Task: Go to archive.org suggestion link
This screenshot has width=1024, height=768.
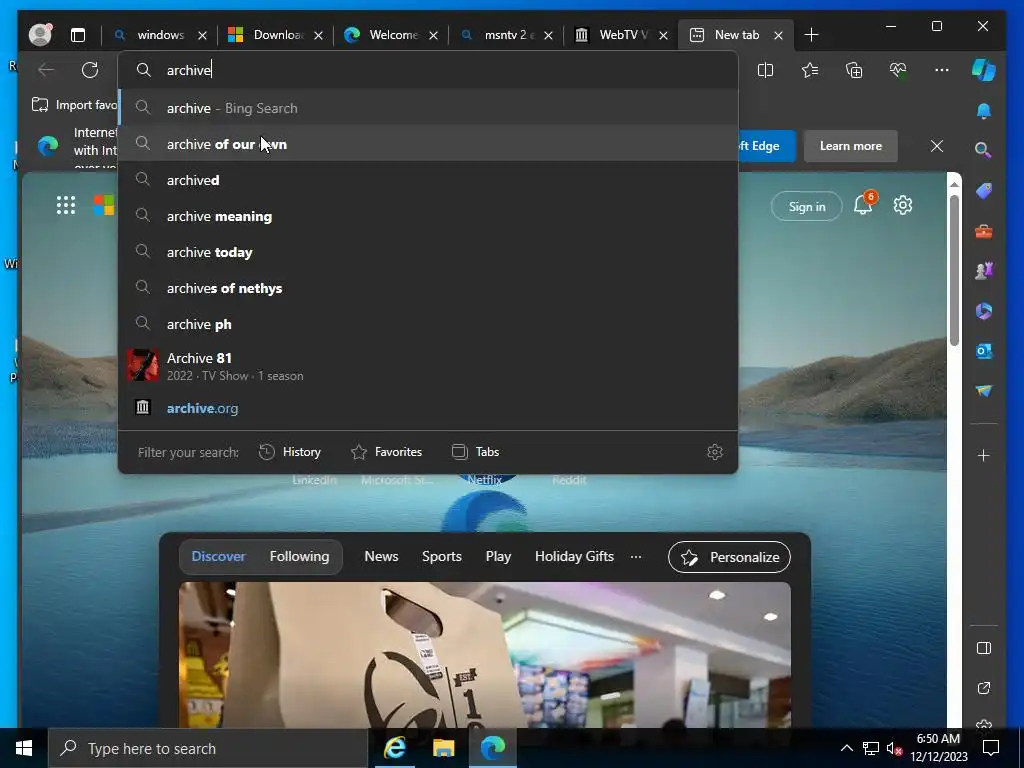Action: pos(428,408)
